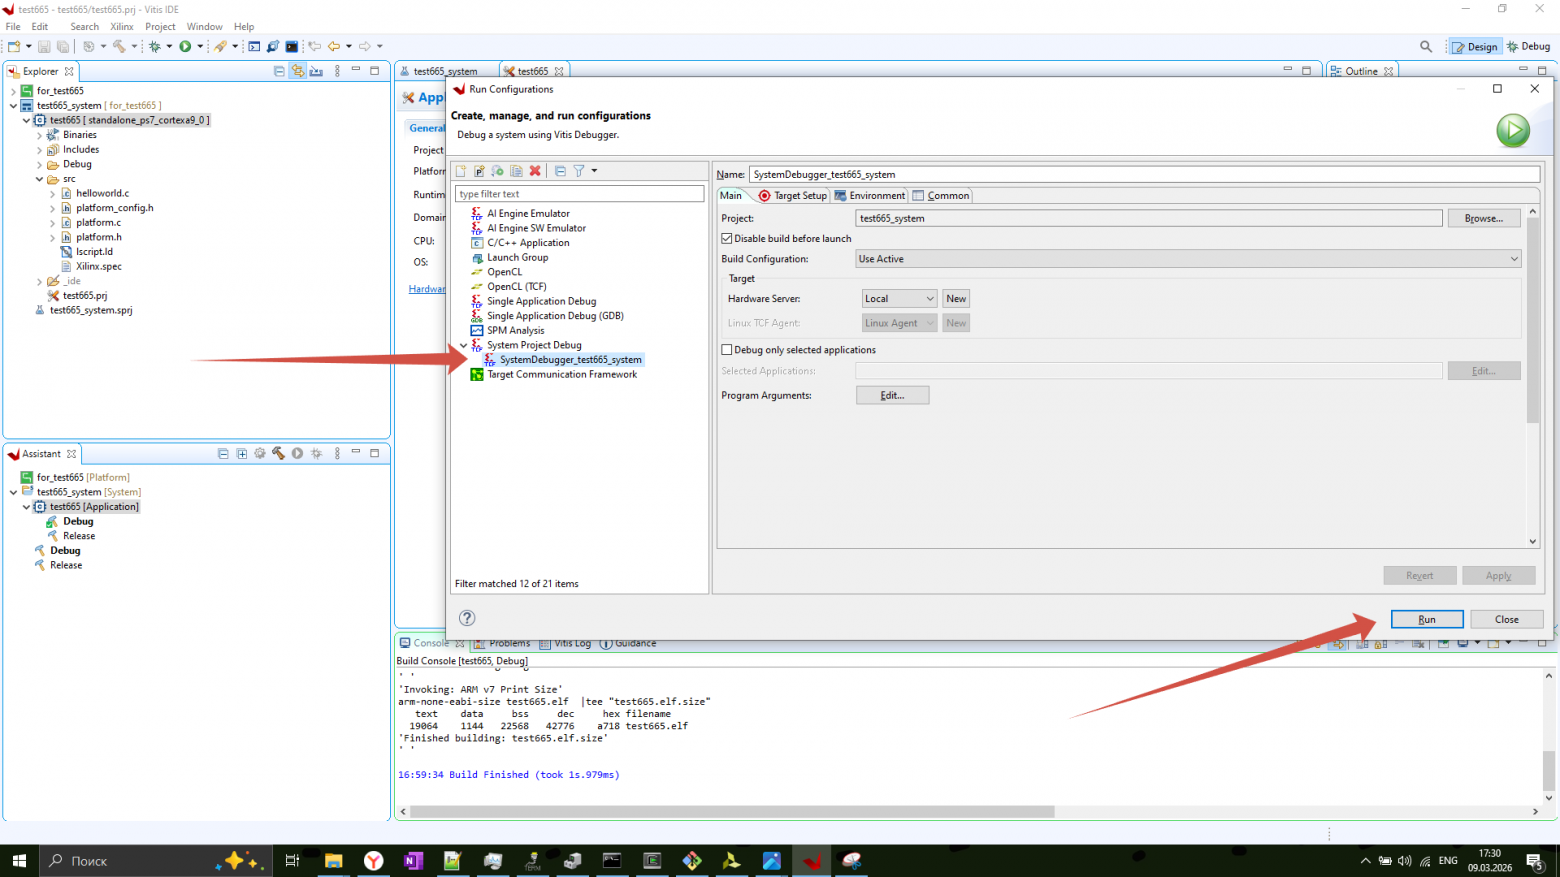The width and height of the screenshot is (1560, 877).
Task: Click the Run button
Action: point(1427,620)
